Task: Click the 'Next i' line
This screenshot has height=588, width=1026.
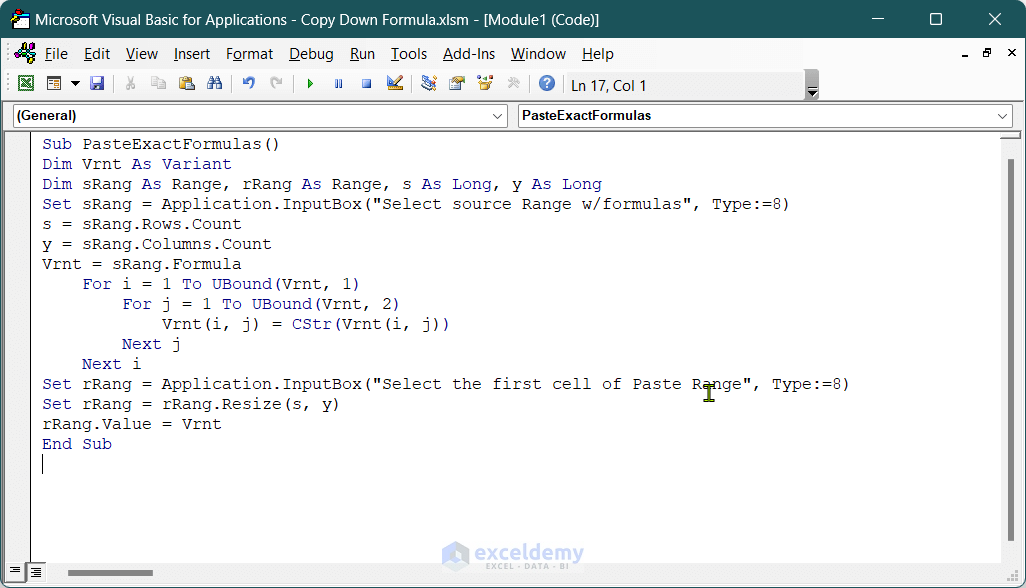Action: (111, 364)
